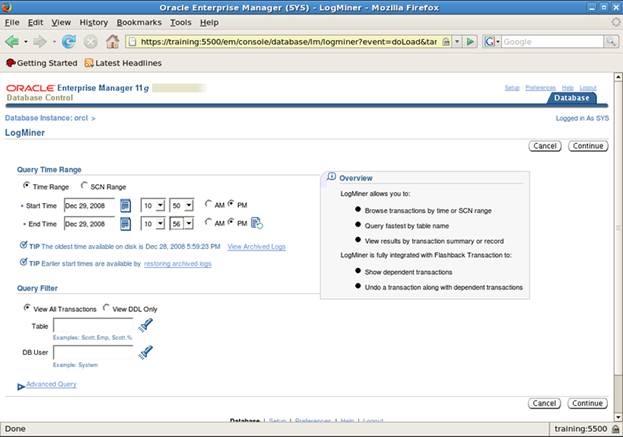Click the header Preferences link

coord(540,87)
